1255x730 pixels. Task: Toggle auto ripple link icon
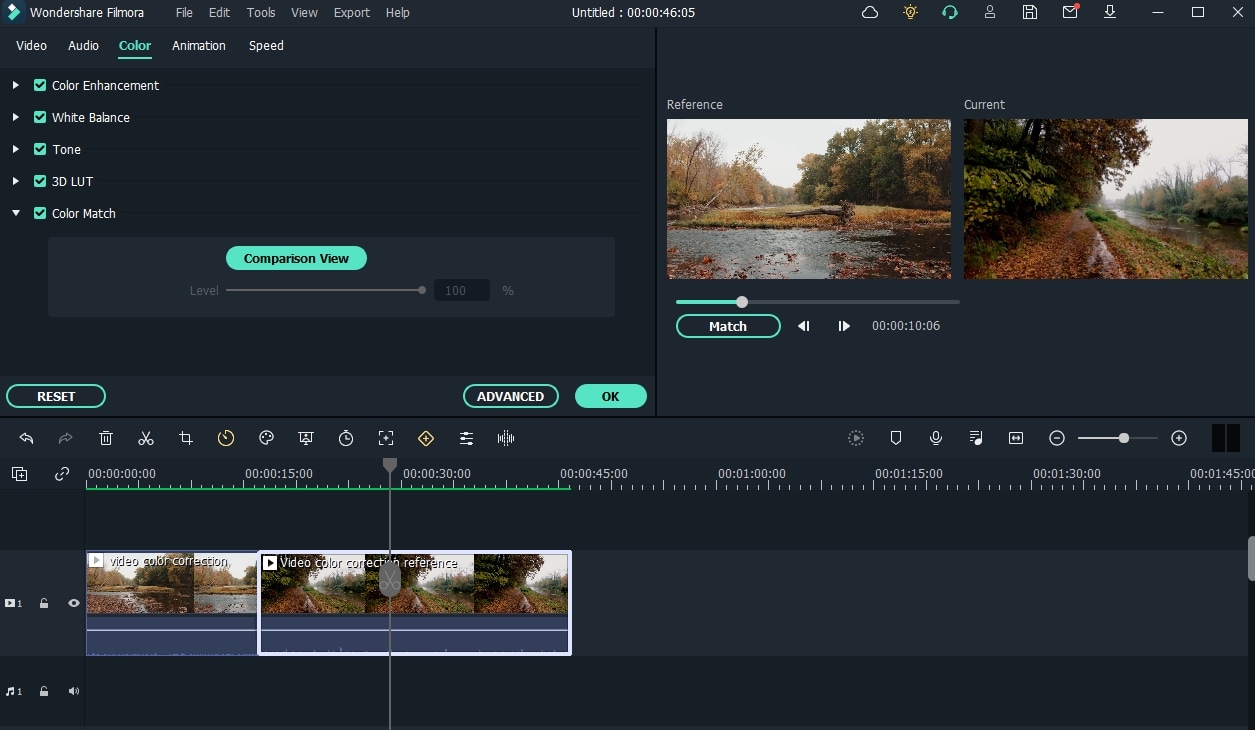click(x=62, y=474)
